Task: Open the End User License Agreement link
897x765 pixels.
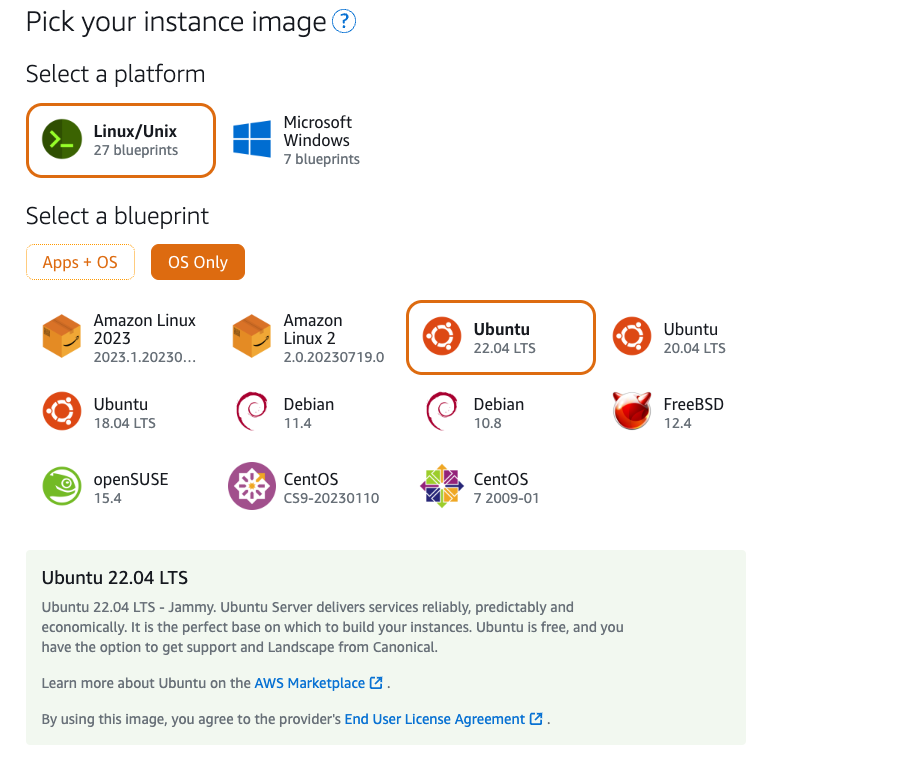Action: (435, 719)
